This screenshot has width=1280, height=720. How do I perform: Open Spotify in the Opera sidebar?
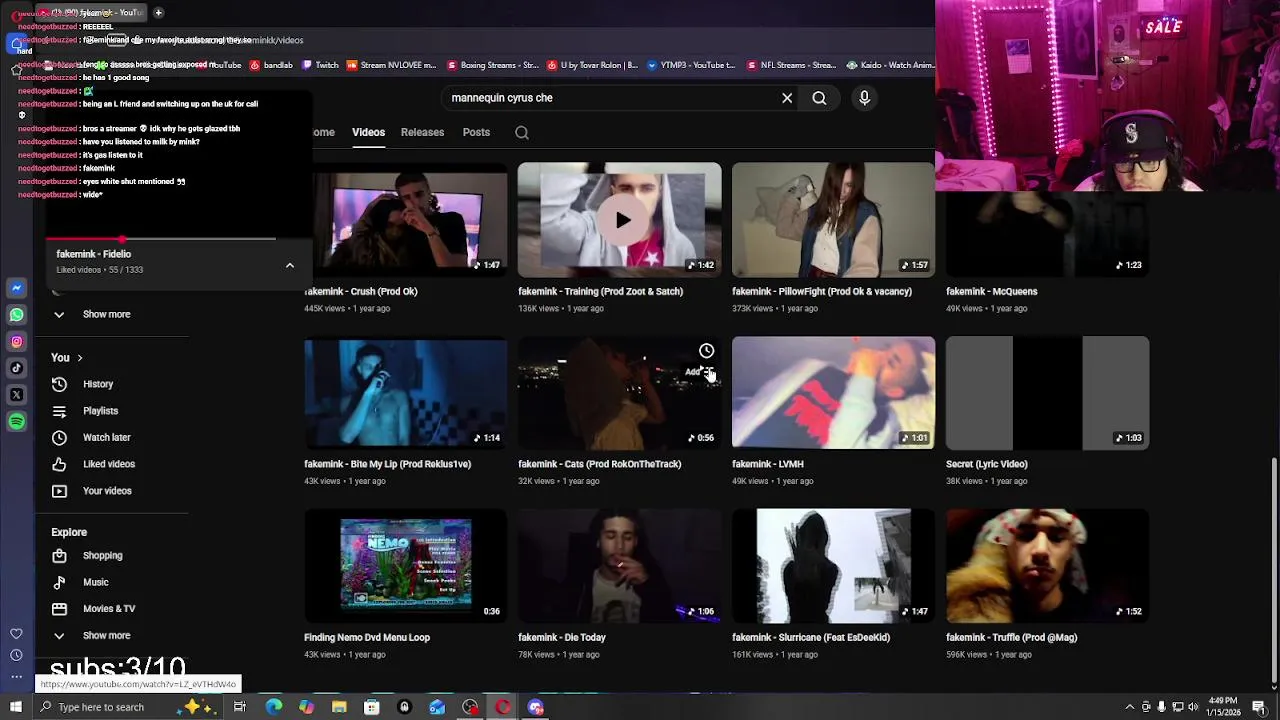[x=16, y=422]
